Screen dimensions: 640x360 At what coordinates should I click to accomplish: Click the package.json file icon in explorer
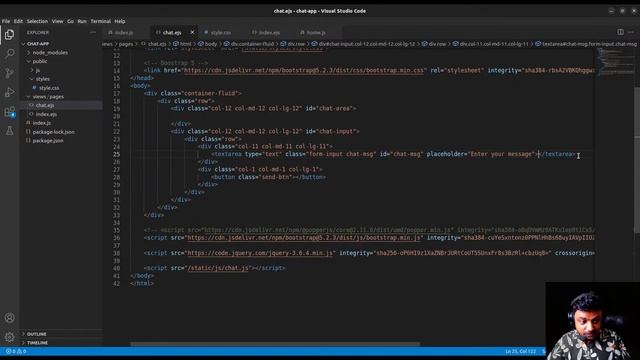(x=28, y=140)
